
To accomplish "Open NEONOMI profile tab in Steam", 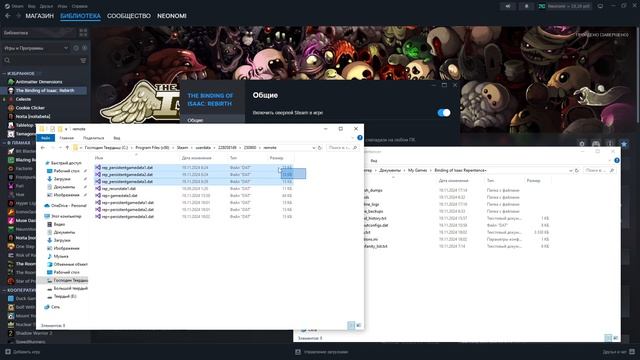I will (172, 16).
